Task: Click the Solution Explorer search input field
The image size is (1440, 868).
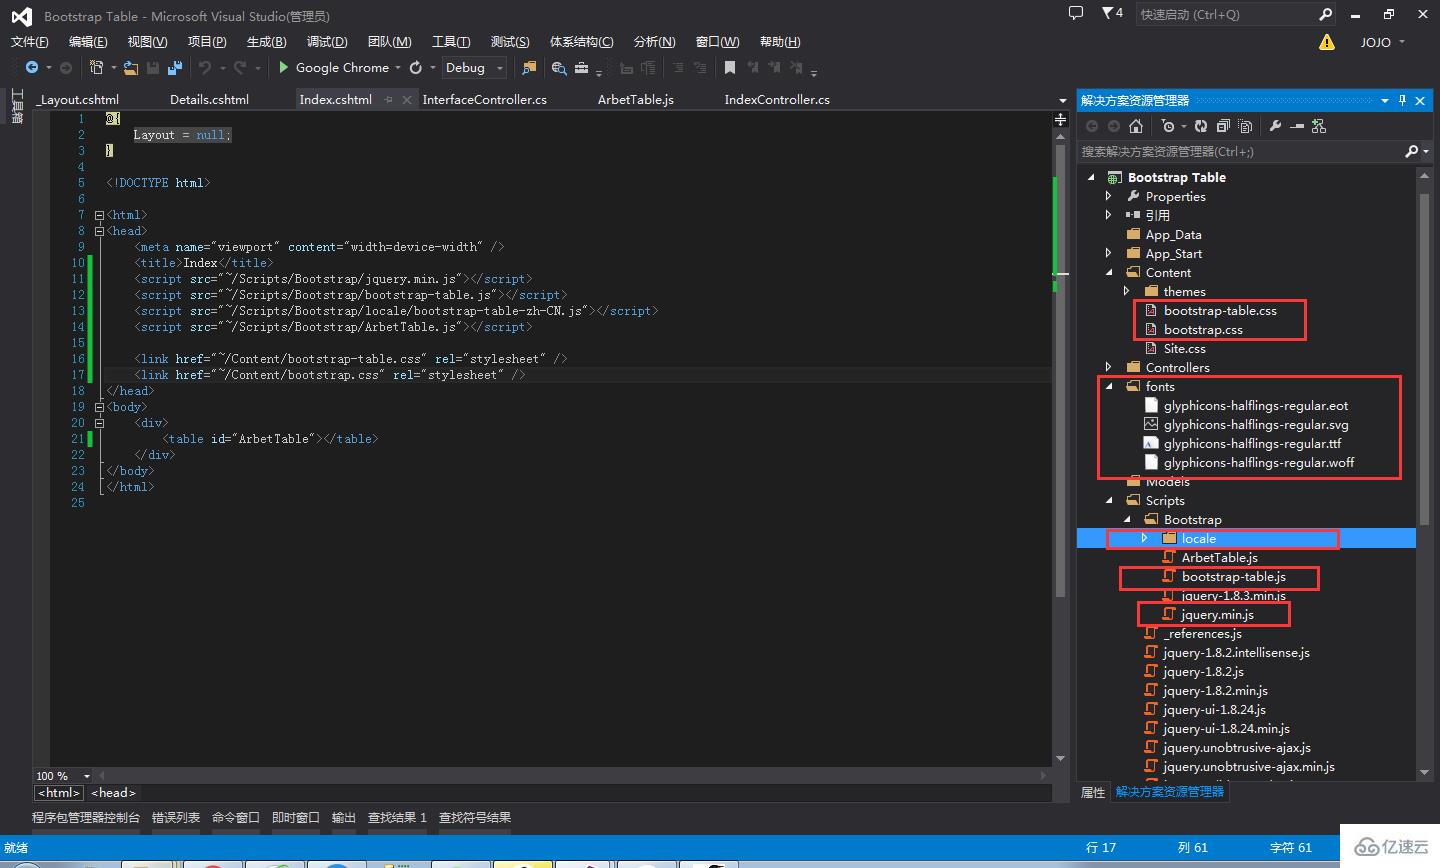Action: pos(1238,151)
